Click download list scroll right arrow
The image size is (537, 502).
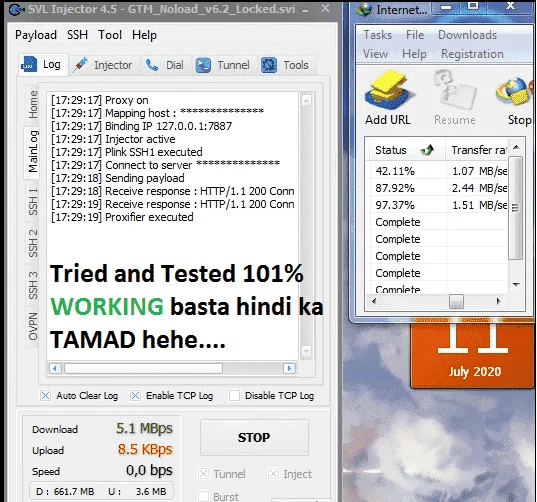[499, 301]
